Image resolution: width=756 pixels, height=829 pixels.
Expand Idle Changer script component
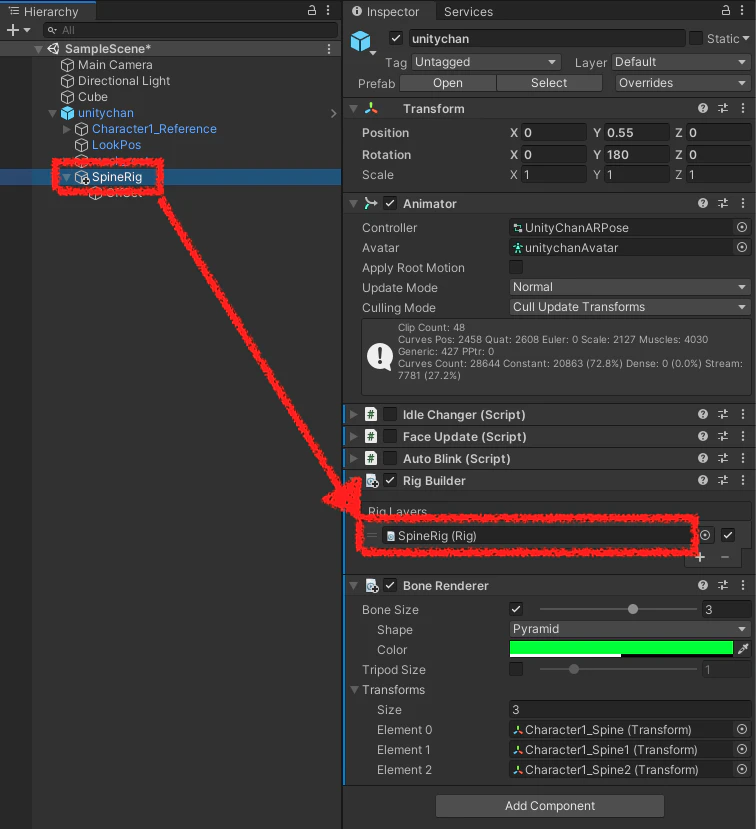pyautogui.click(x=354, y=414)
